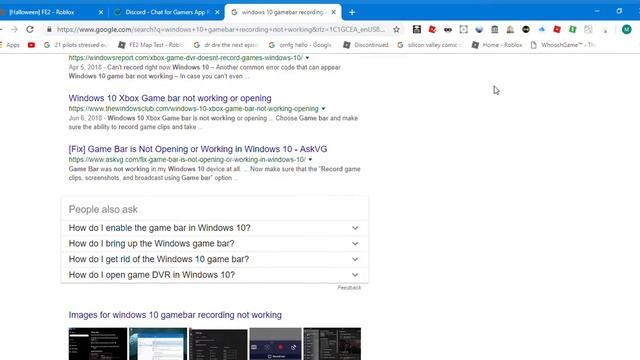640x360 pixels.
Task: Bookmark this page with the star icon
Action: tap(396, 29)
